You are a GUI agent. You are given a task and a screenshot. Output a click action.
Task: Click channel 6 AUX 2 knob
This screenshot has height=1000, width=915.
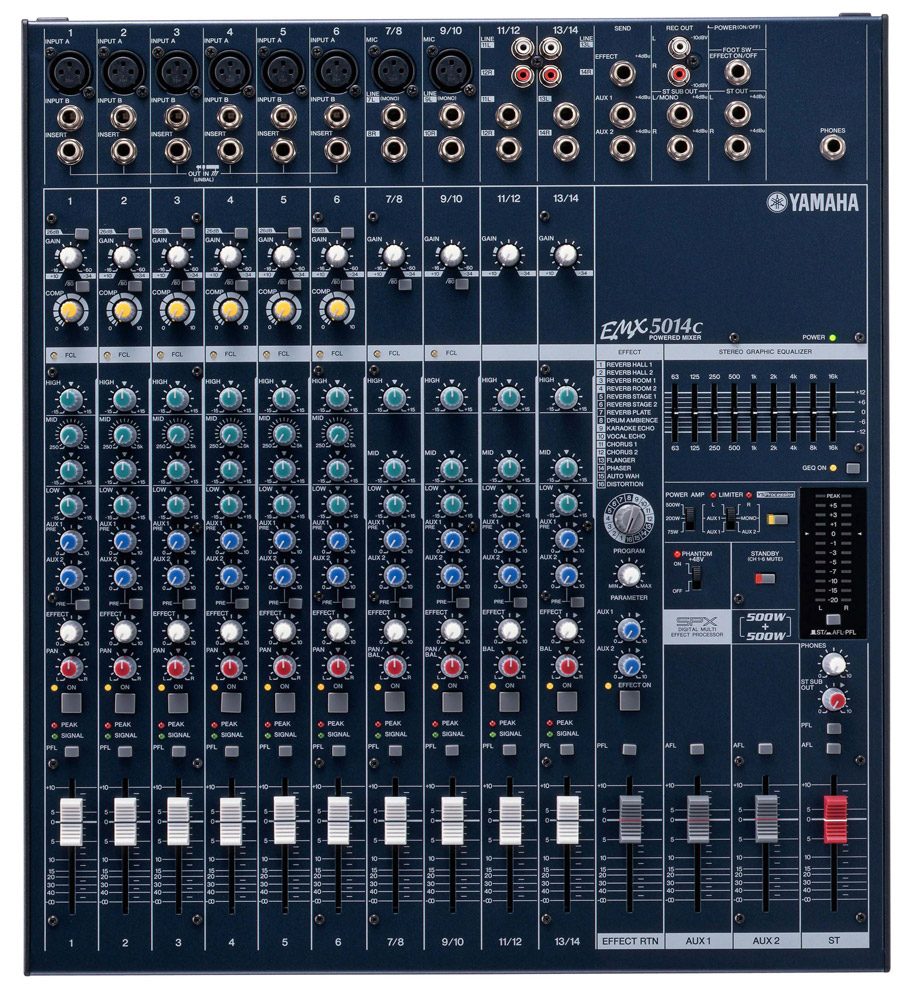coord(337,575)
